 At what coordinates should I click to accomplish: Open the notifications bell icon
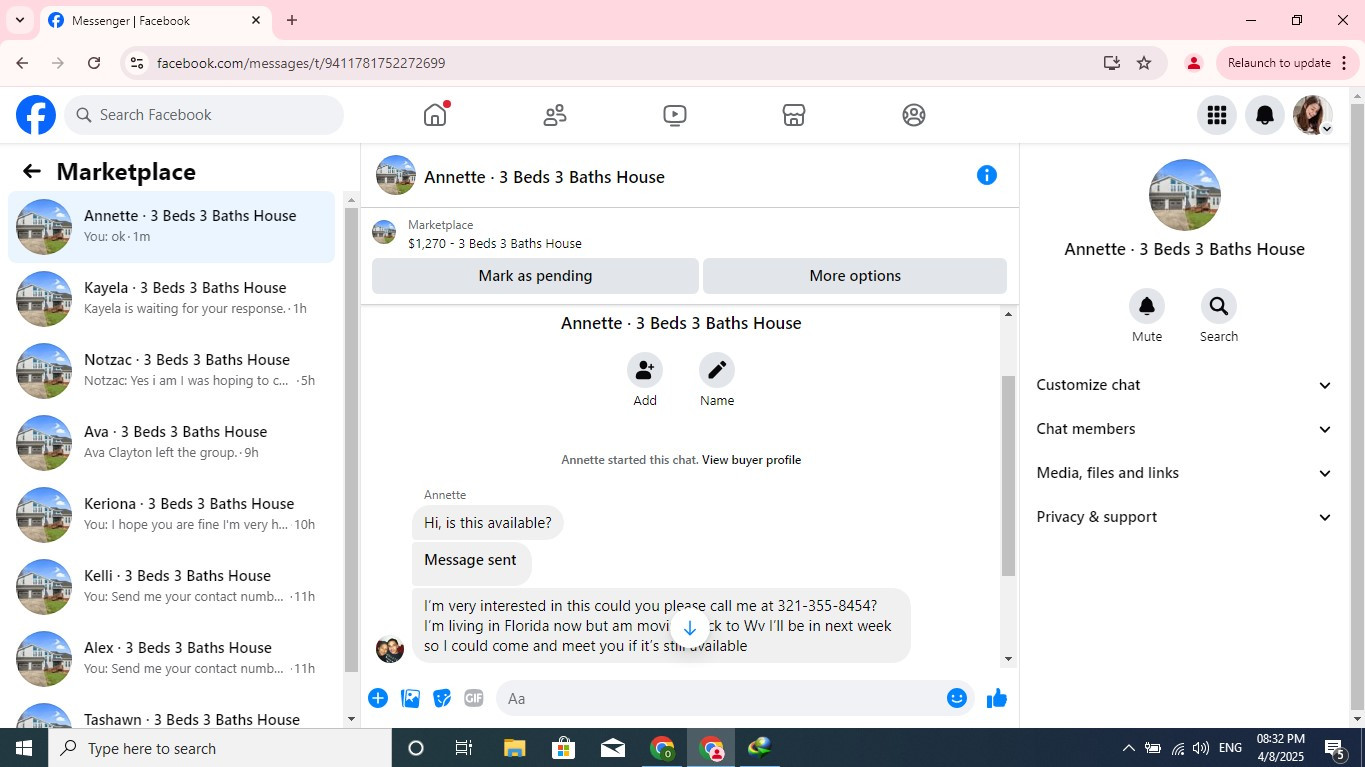pos(1265,115)
